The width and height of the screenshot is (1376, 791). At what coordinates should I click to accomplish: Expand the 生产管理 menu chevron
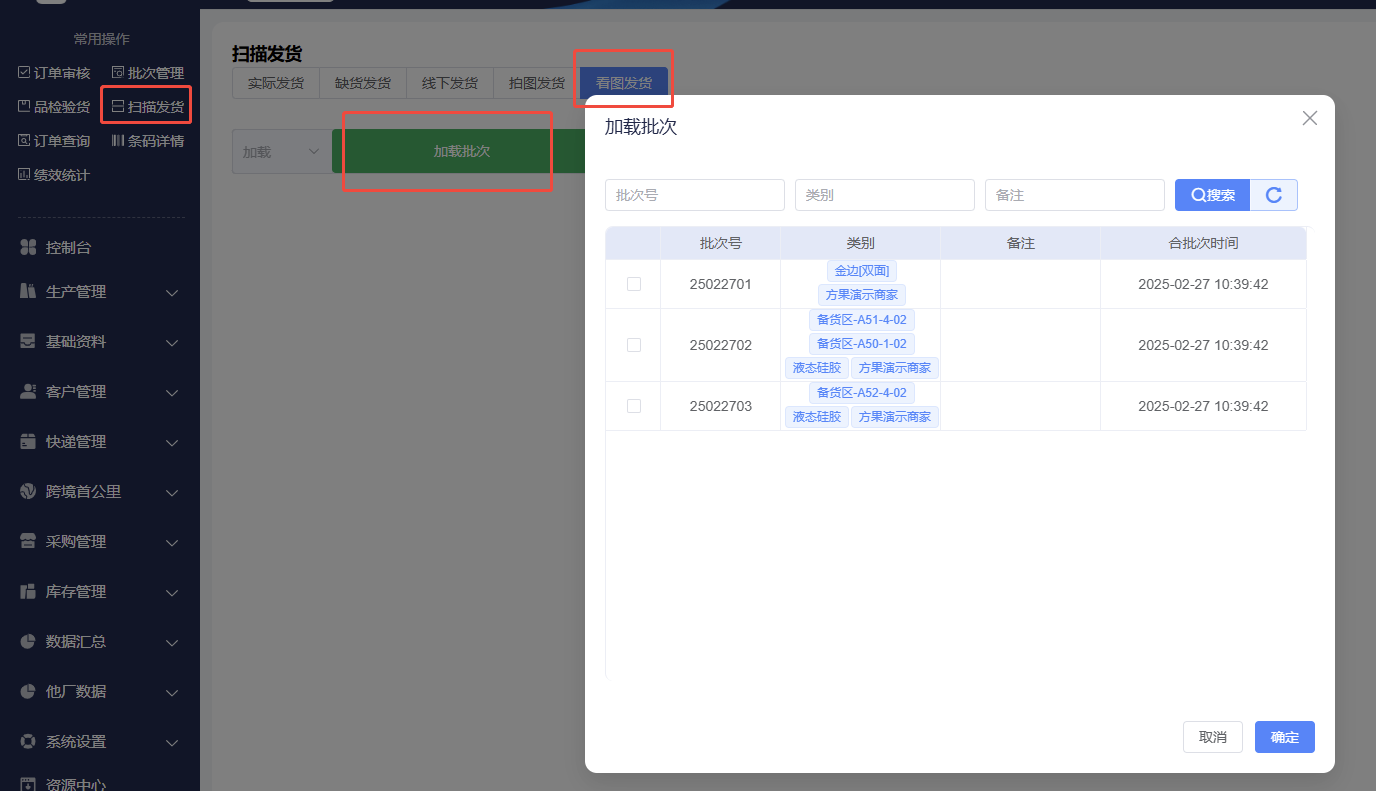click(172, 293)
